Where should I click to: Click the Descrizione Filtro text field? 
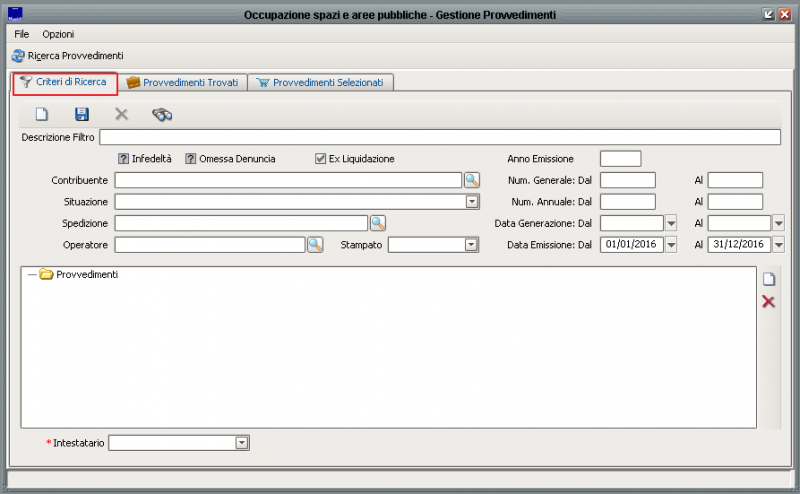coord(439,137)
